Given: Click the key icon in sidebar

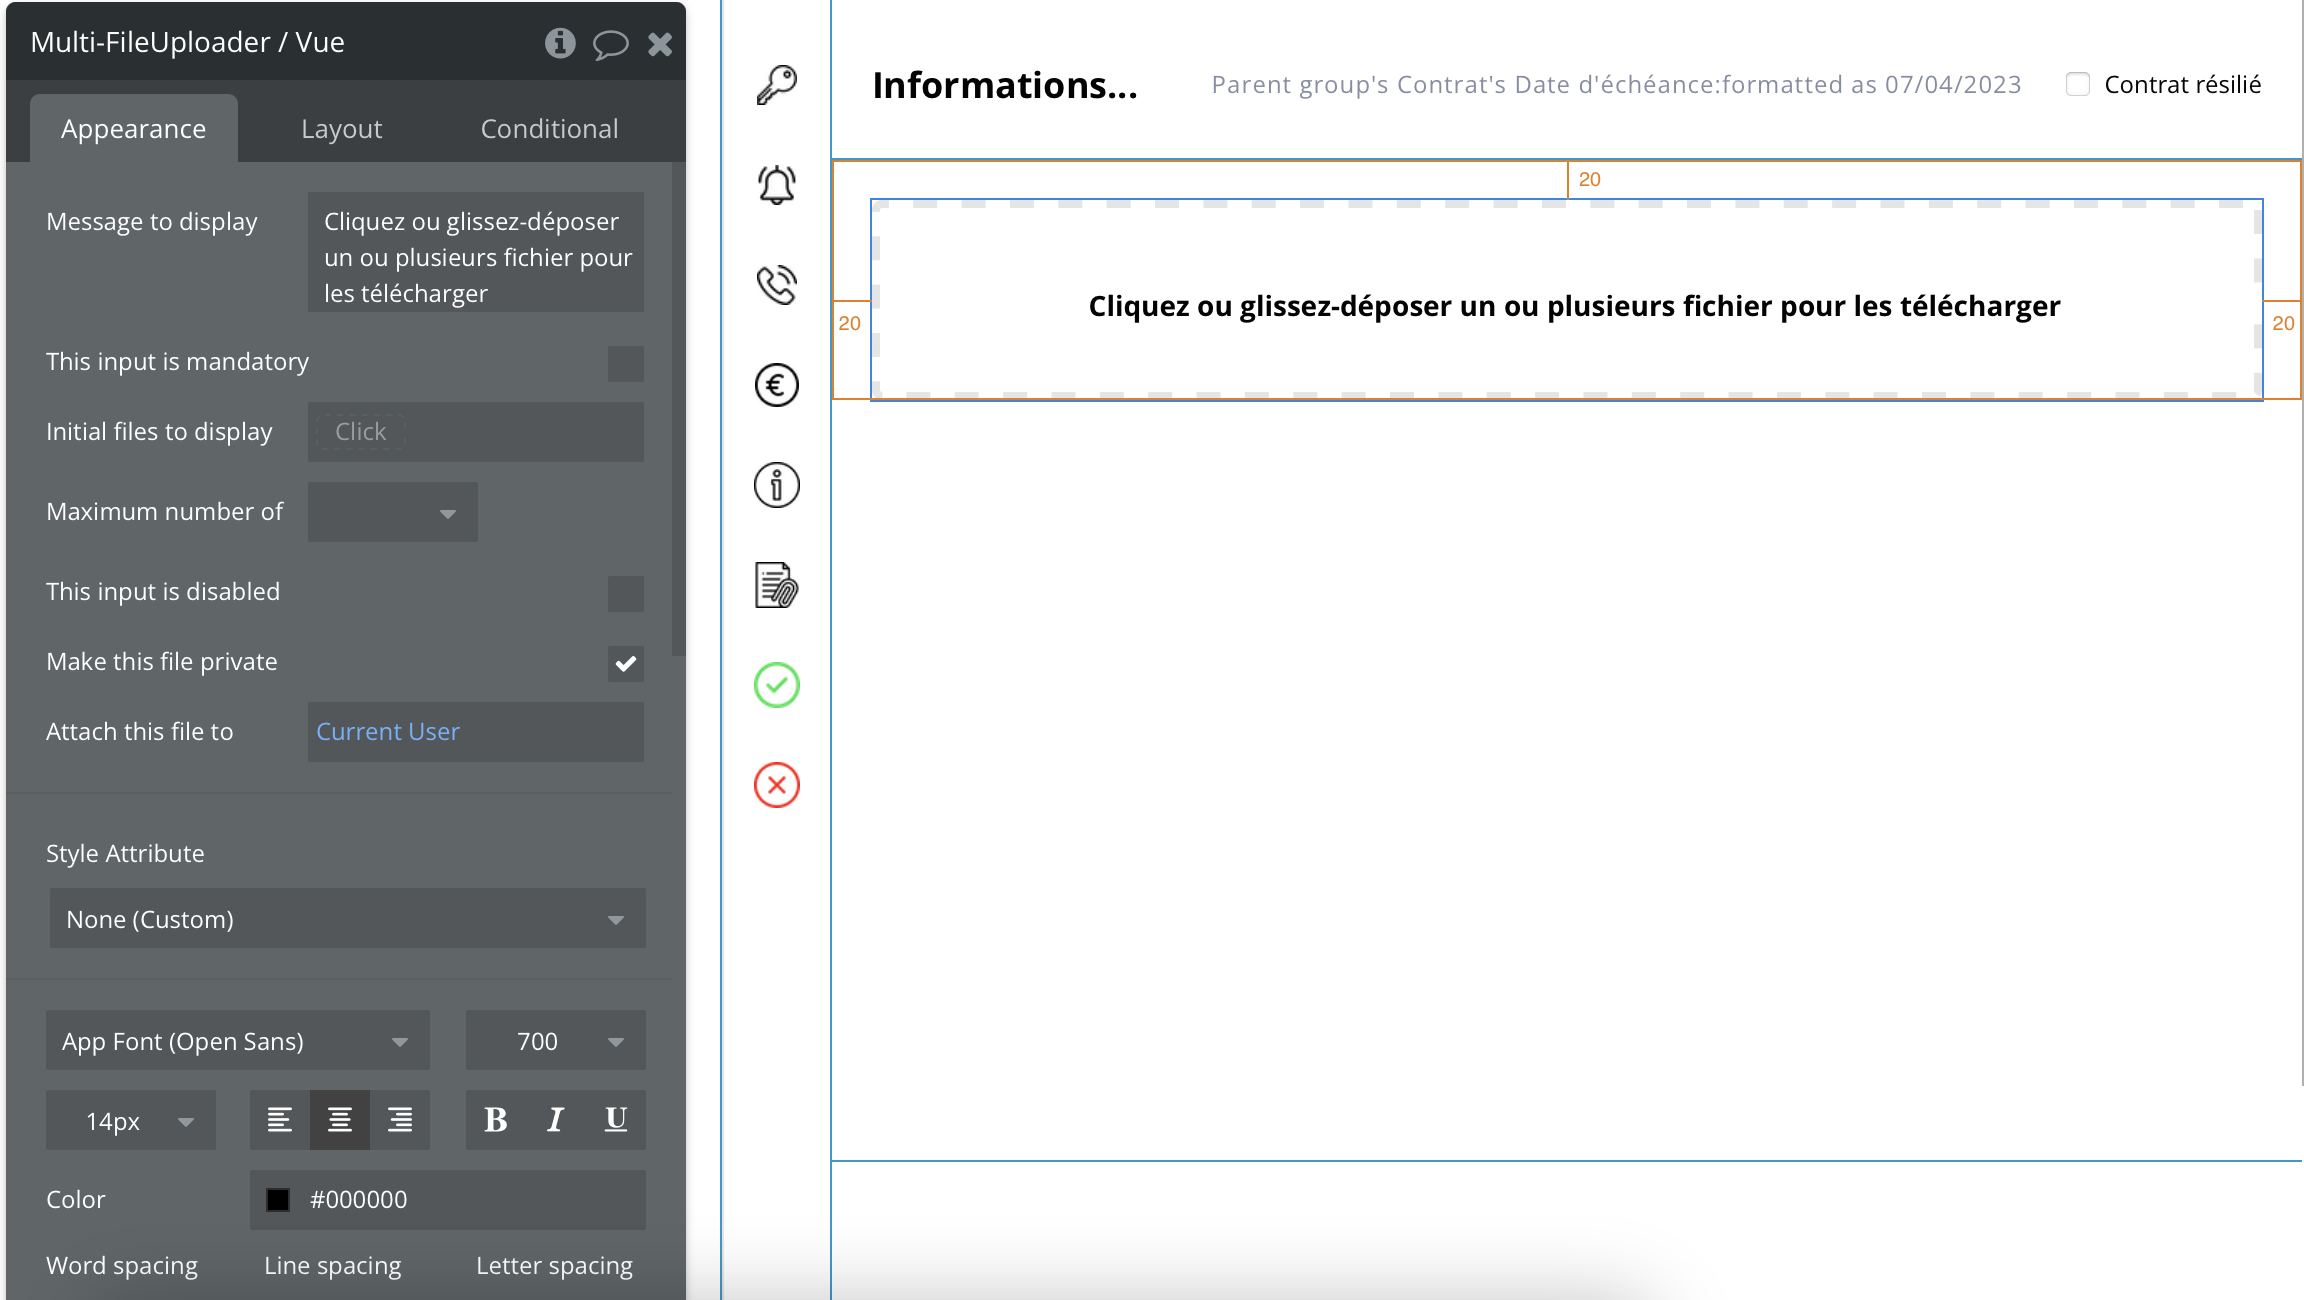Looking at the screenshot, I should click(x=776, y=85).
